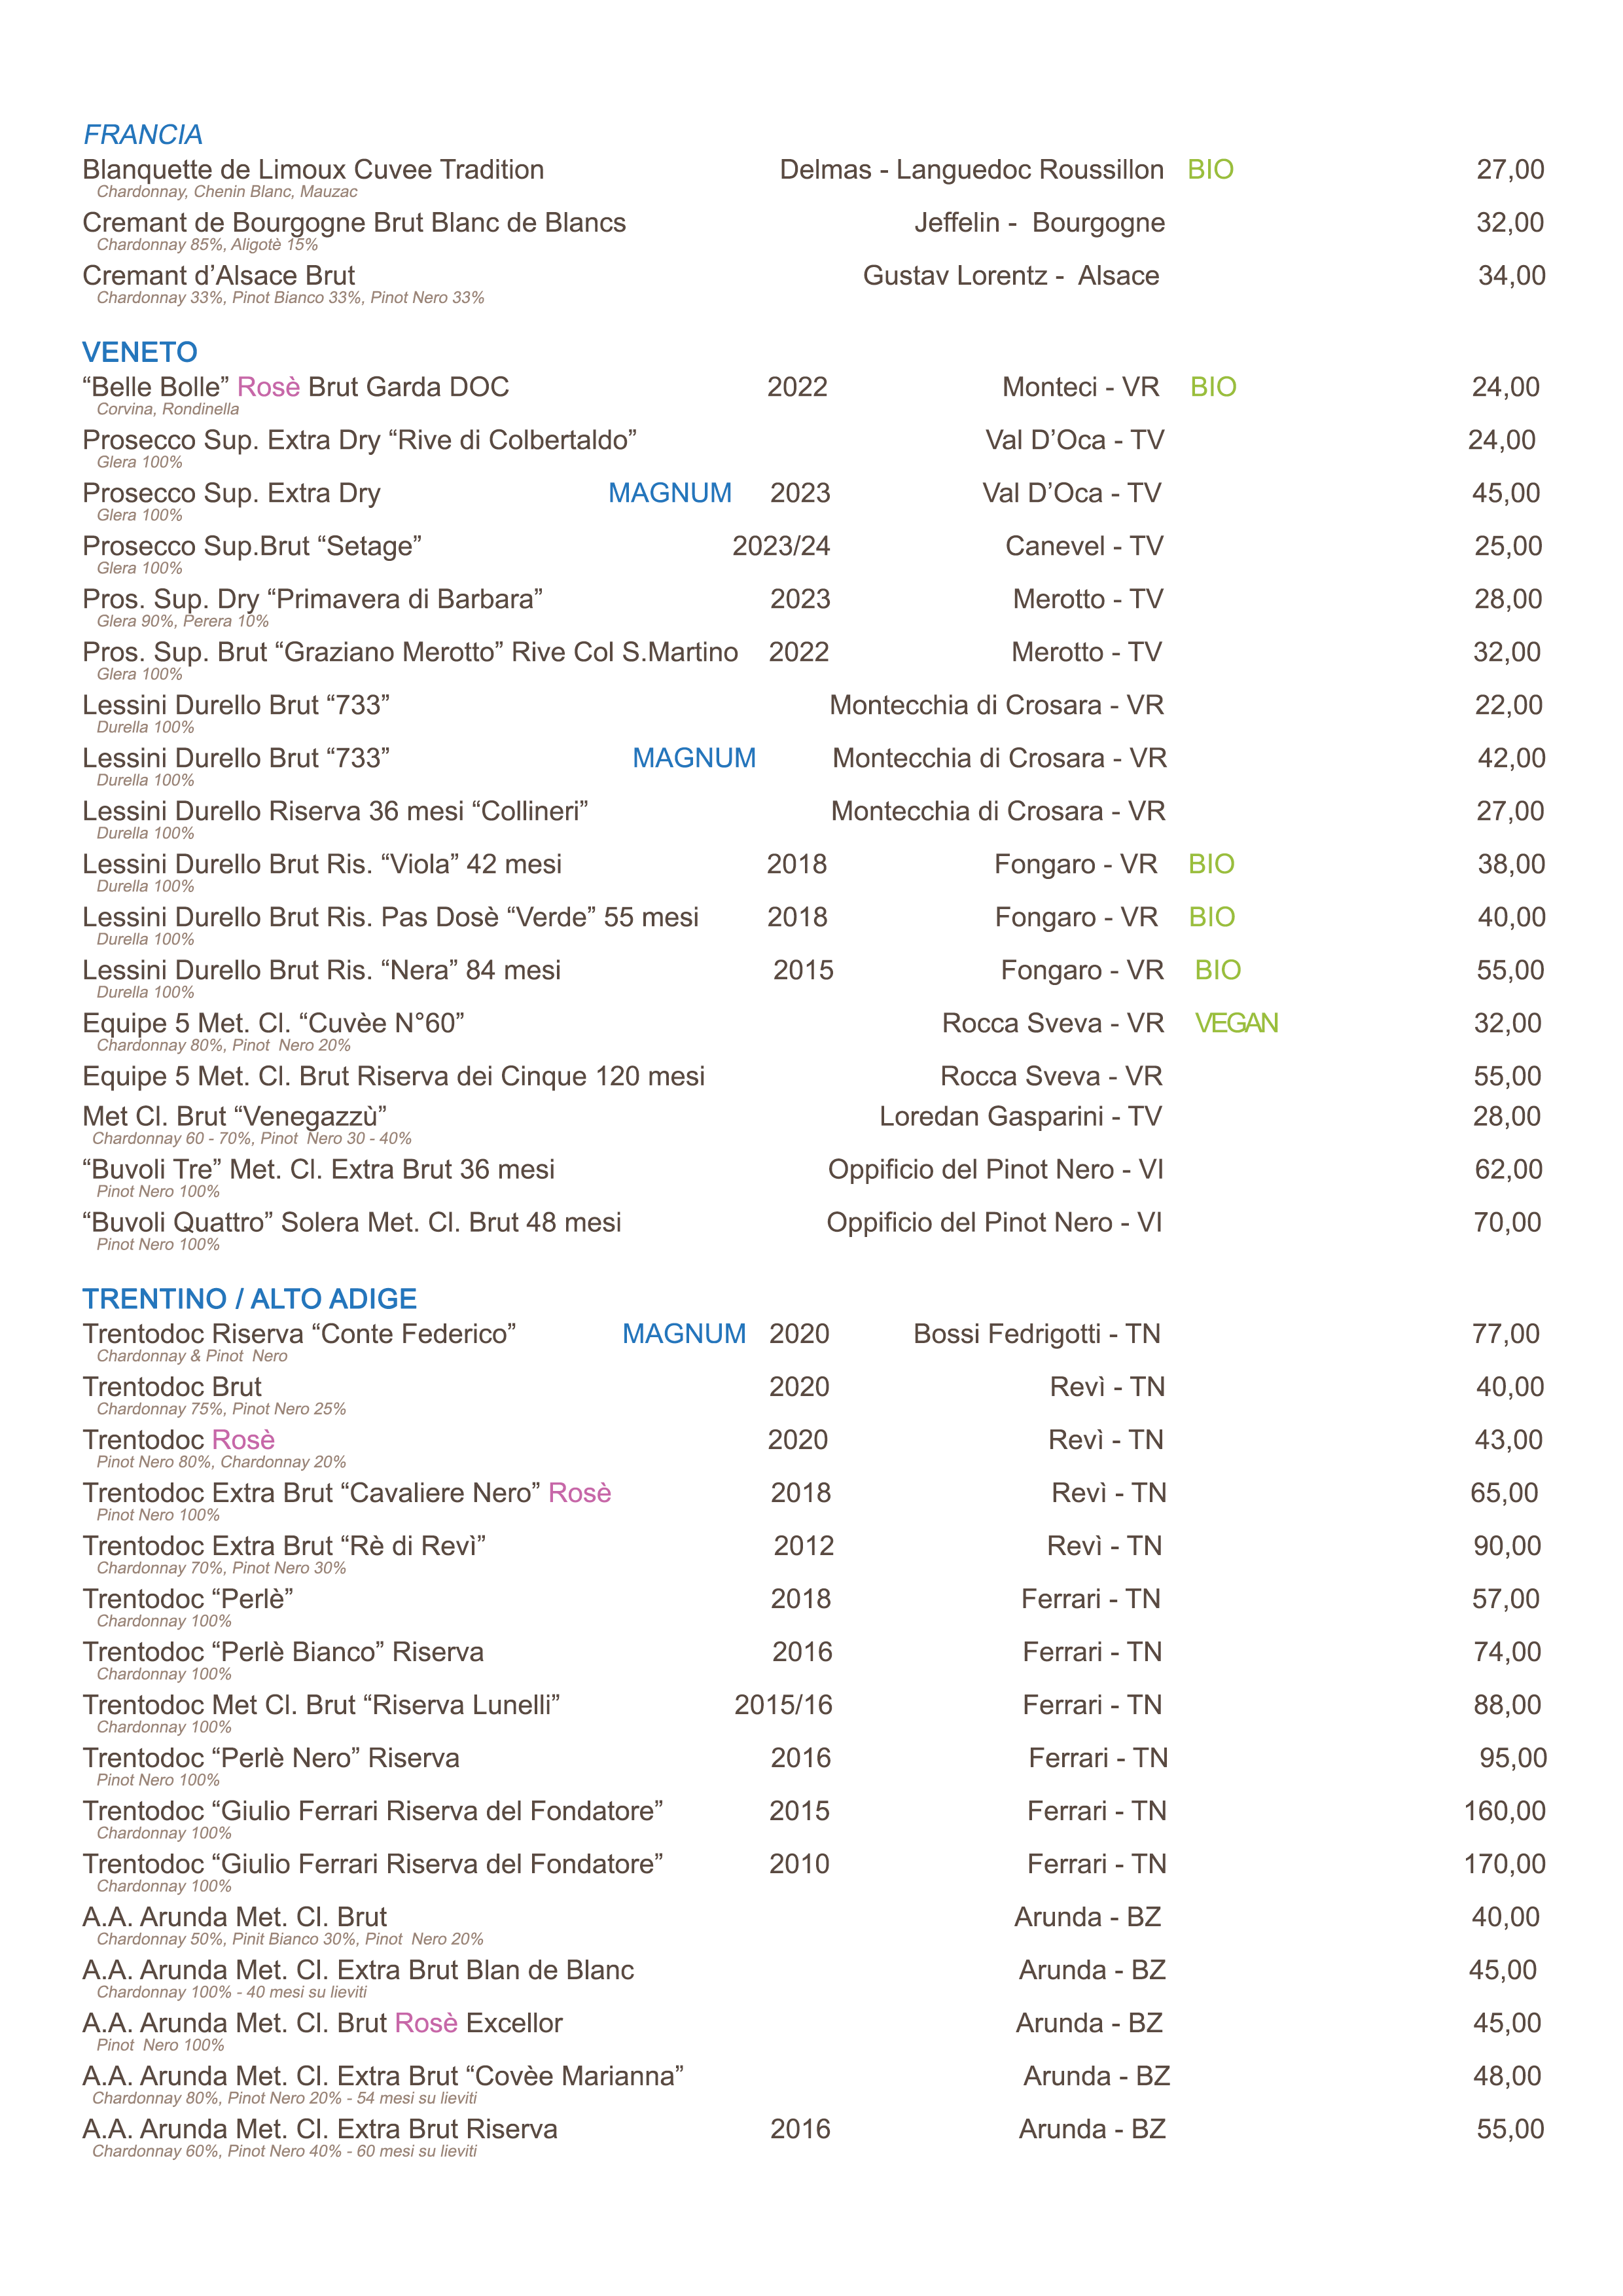Select Lessini Durello Brut Ris. "Viola" 42 mesi
The image size is (1623, 2296).
(322, 864)
